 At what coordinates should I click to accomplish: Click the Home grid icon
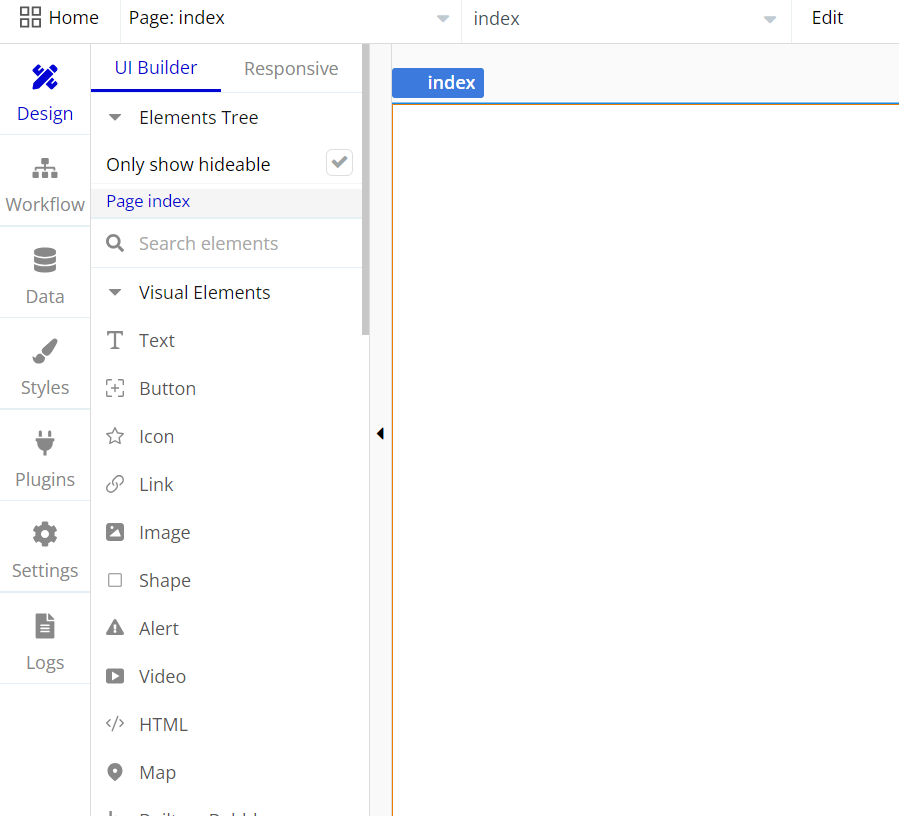coord(31,18)
